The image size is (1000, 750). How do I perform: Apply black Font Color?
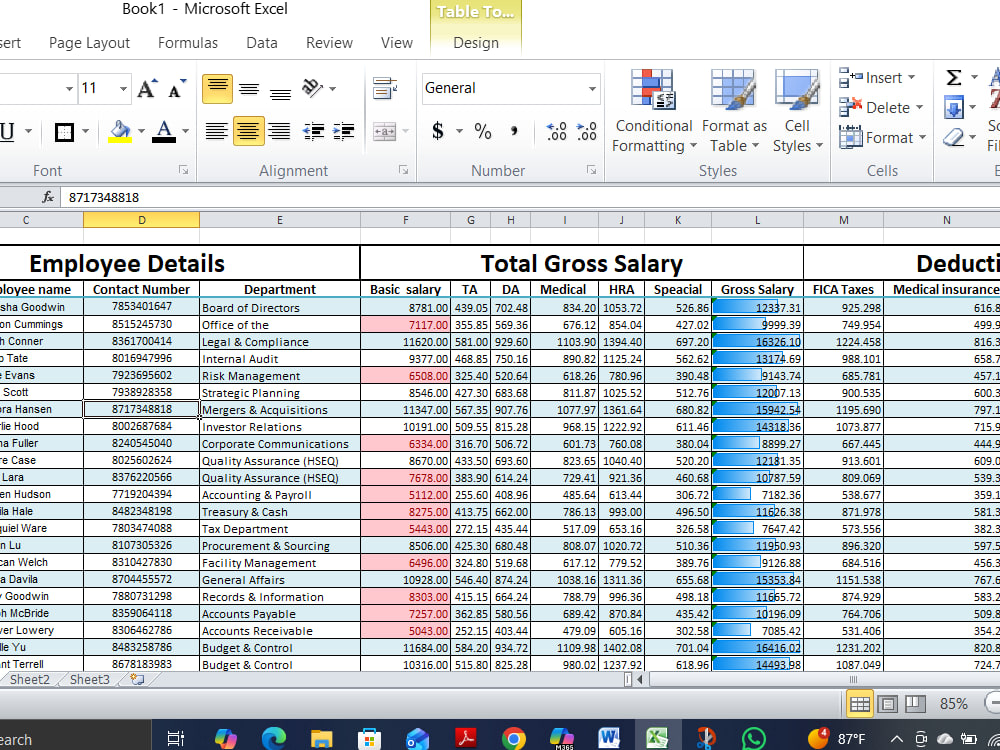(x=164, y=131)
